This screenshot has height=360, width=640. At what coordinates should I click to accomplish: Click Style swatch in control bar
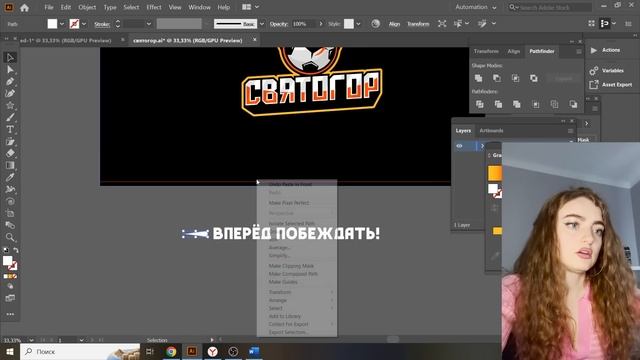coord(349,24)
